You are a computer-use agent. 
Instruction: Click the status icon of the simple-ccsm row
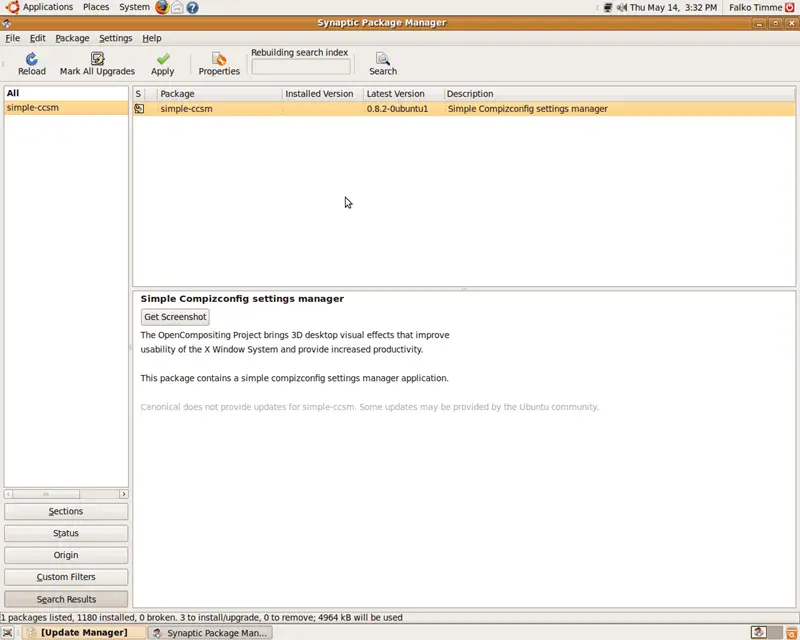pos(139,109)
